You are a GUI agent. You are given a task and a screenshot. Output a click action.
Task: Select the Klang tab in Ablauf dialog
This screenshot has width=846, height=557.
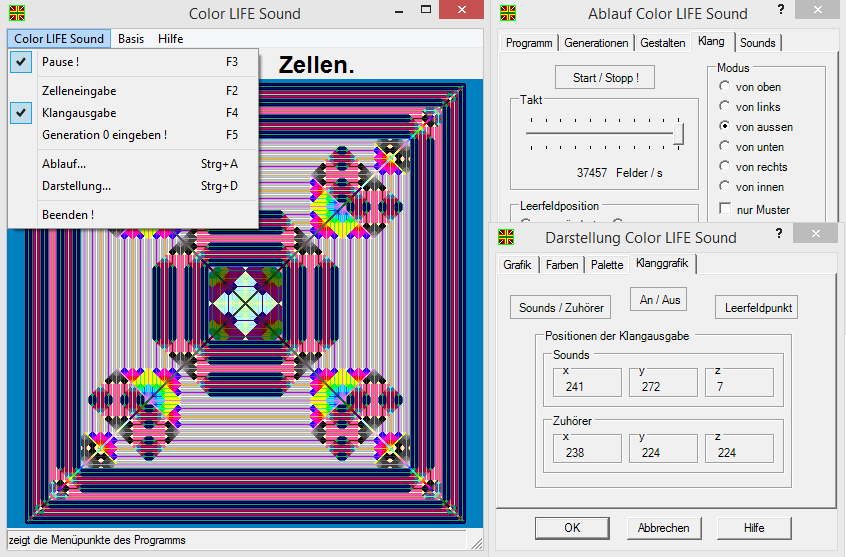click(712, 42)
